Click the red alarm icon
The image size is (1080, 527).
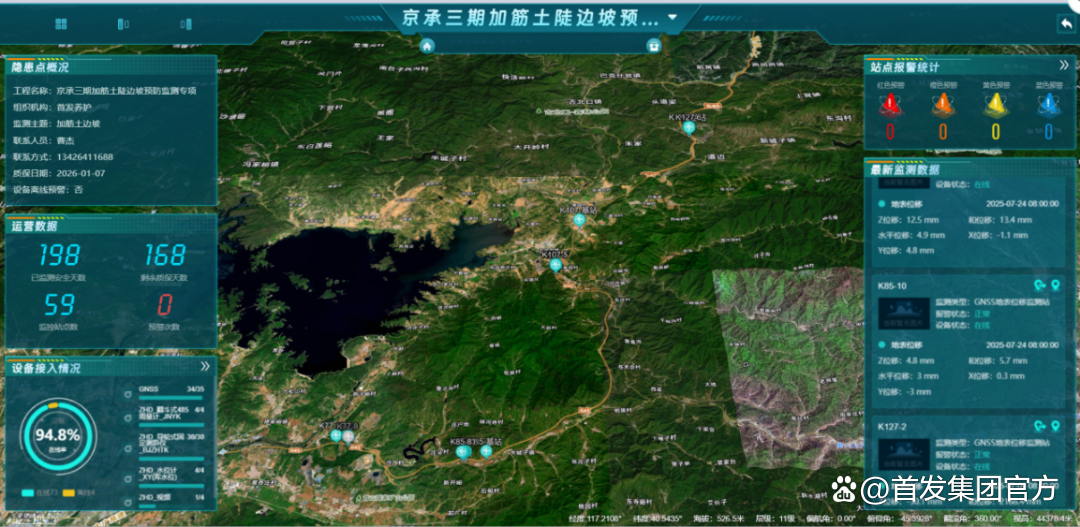pyautogui.click(x=890, y=105)
